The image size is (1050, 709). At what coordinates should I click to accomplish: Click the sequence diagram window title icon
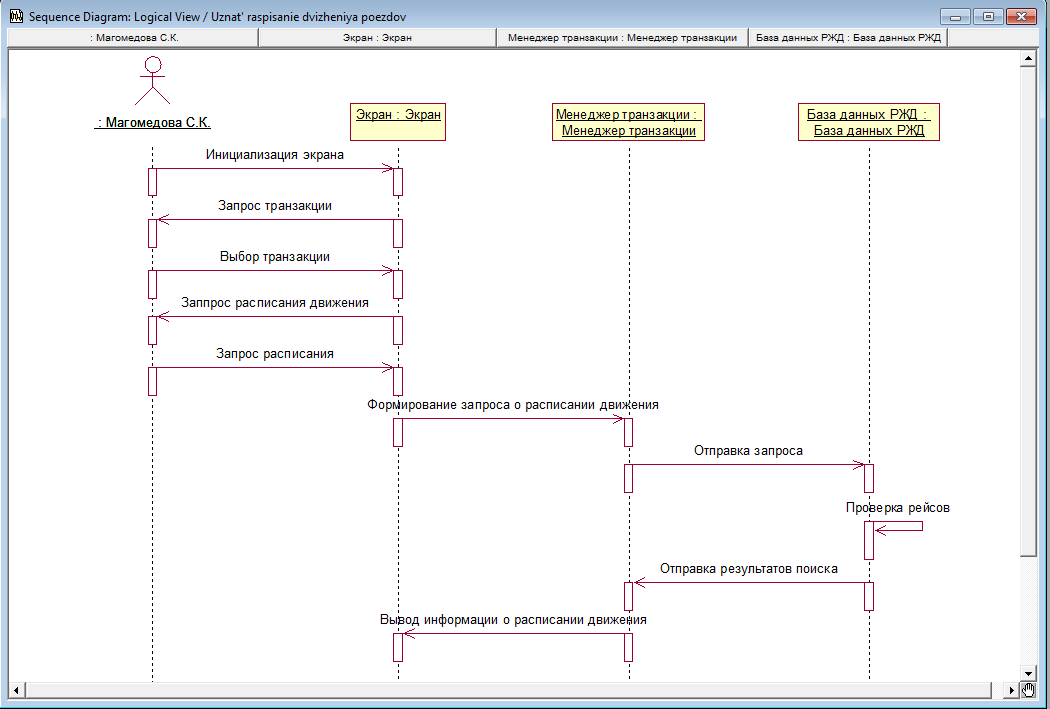pos(16,16)
